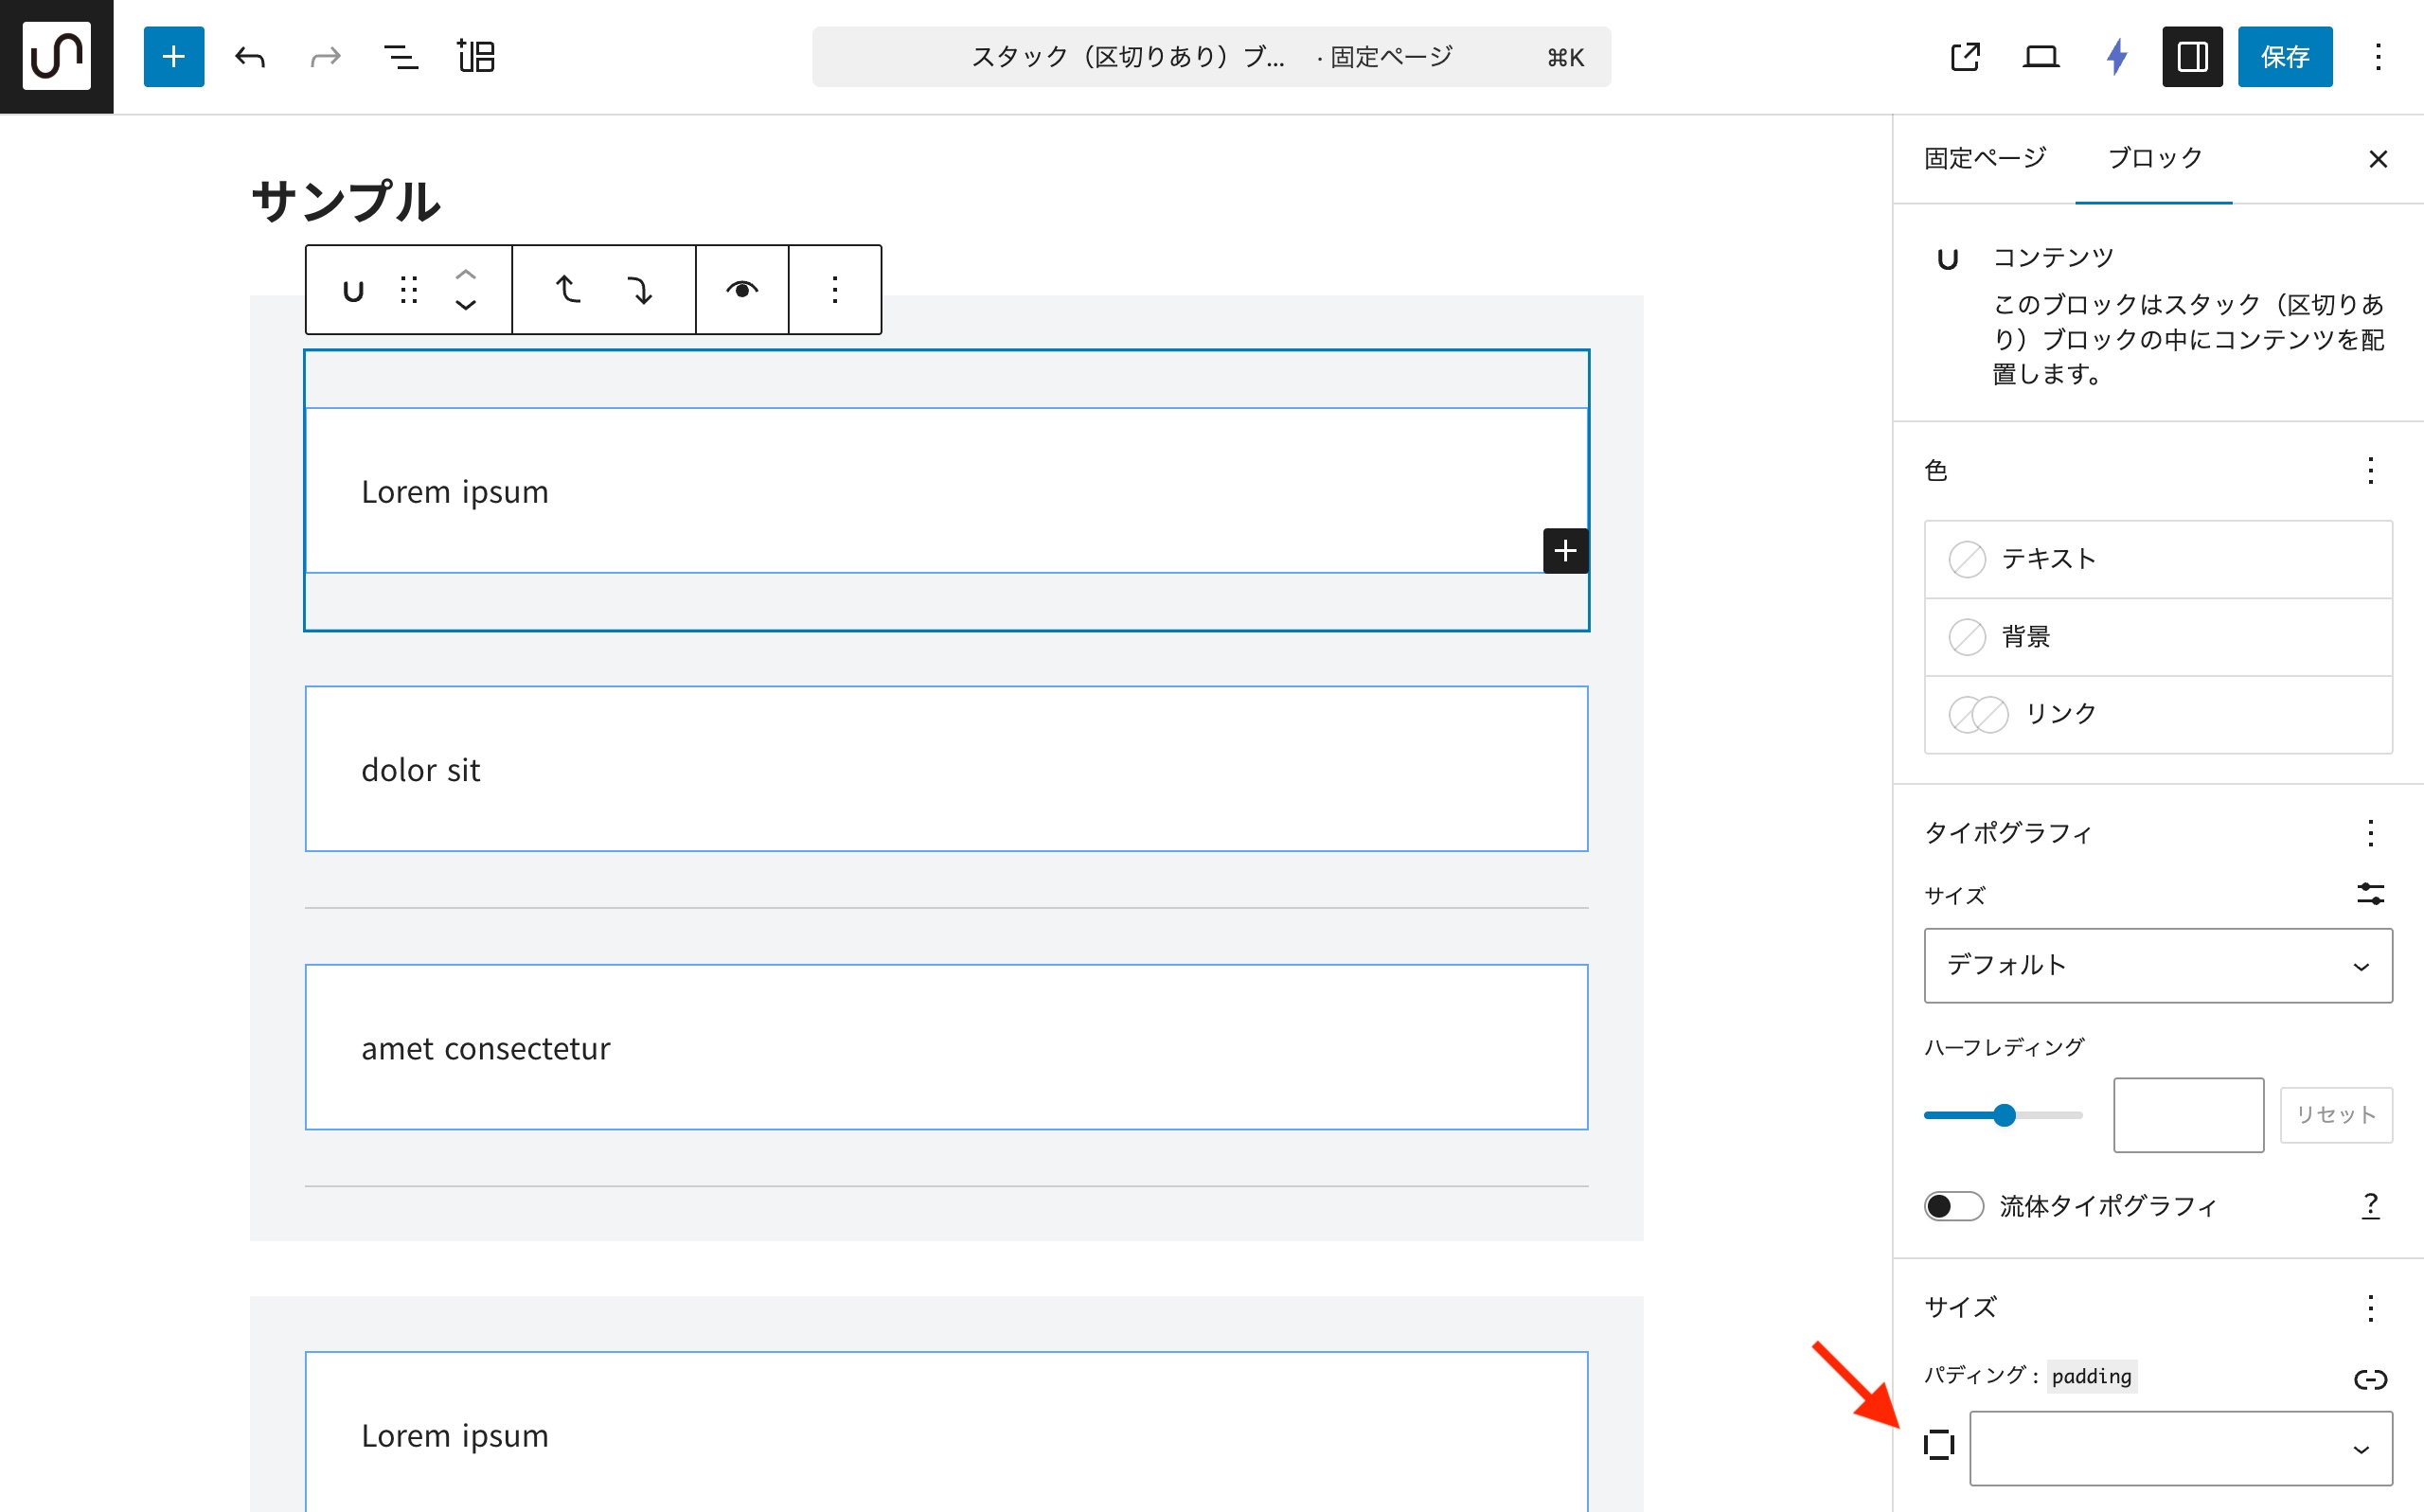
Task: Open block toolbar three-dot options
Action: click(834, 290)
